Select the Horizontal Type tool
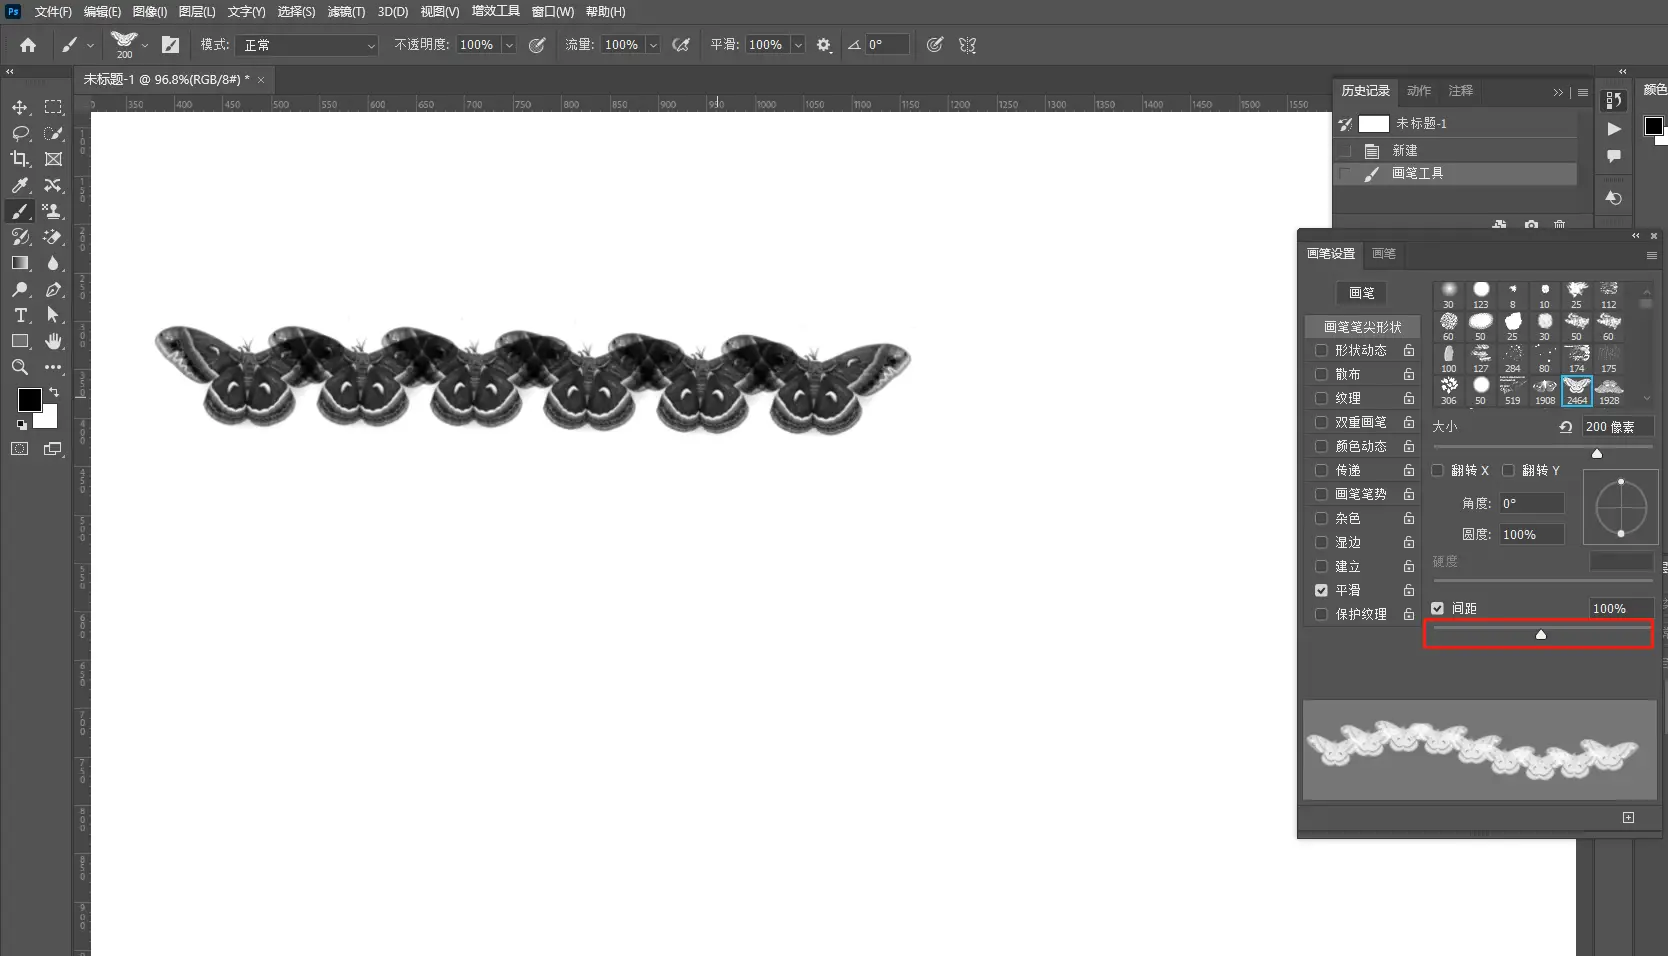Image resolution: width=1668 pixels, height=956 pixels. coord(20,315)
